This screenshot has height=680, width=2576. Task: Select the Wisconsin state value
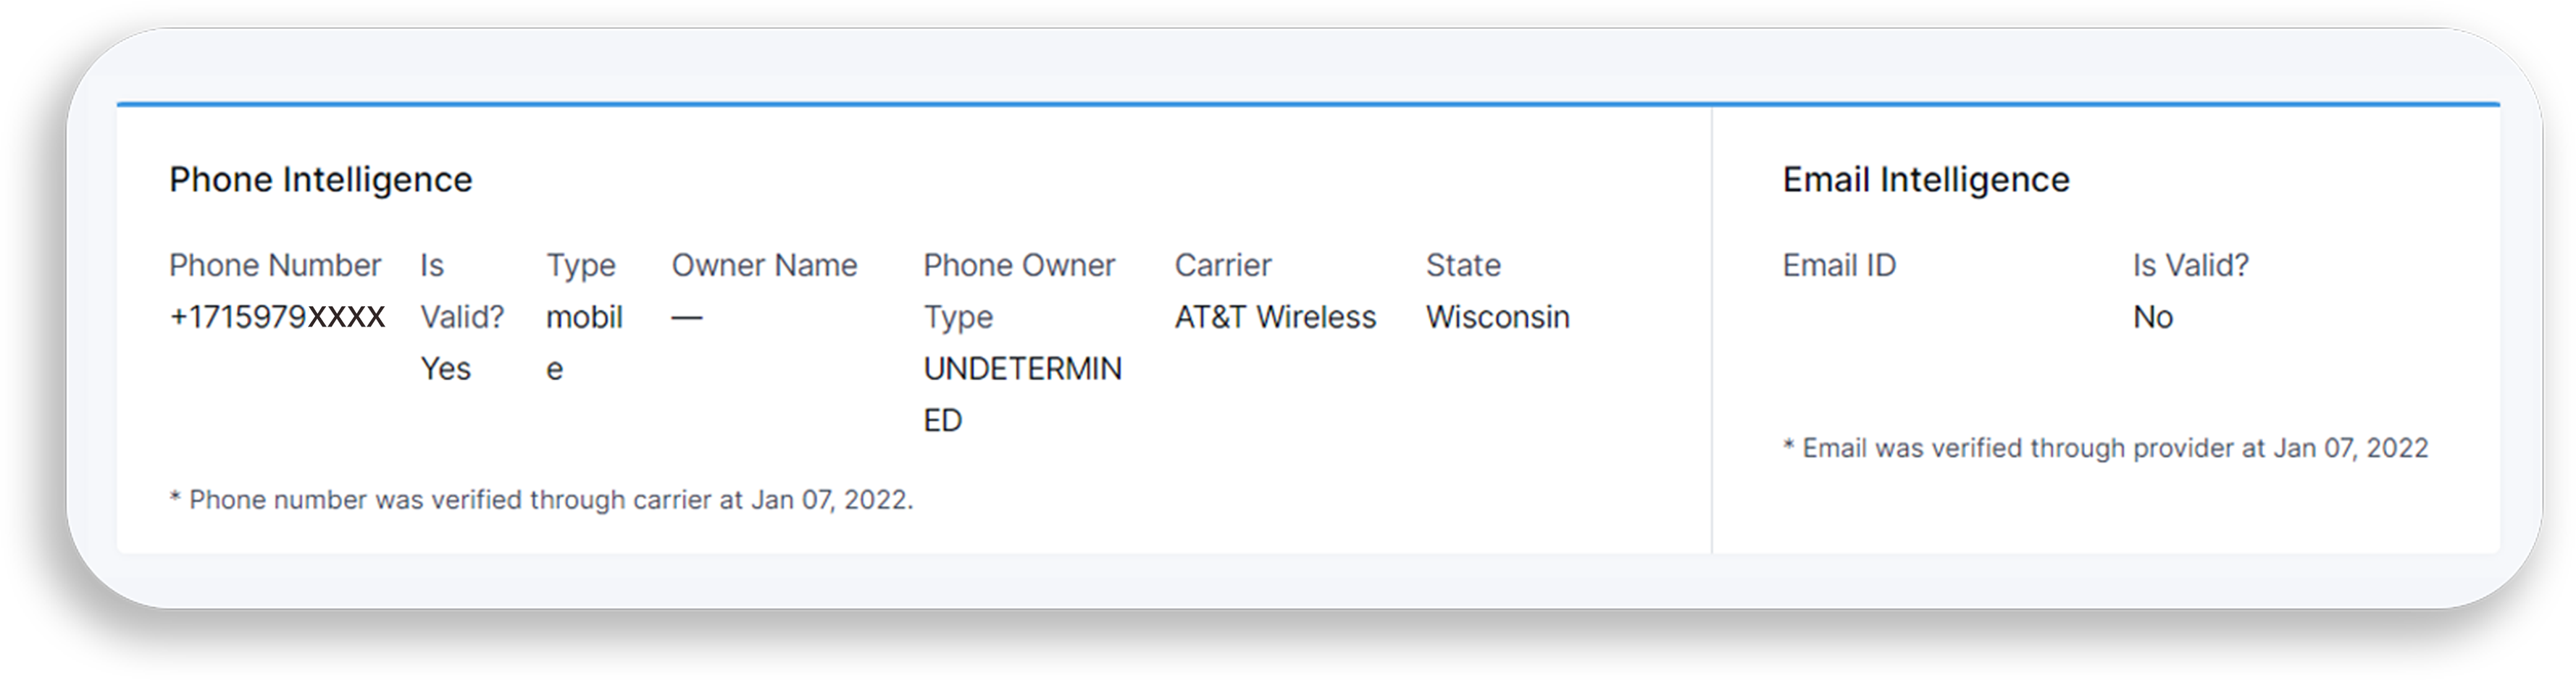click(1497, 317)
